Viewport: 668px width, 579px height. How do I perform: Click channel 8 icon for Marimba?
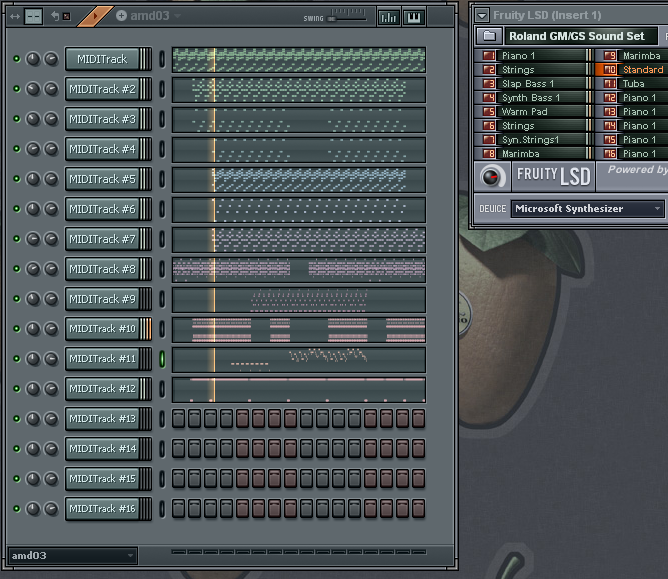489,154
